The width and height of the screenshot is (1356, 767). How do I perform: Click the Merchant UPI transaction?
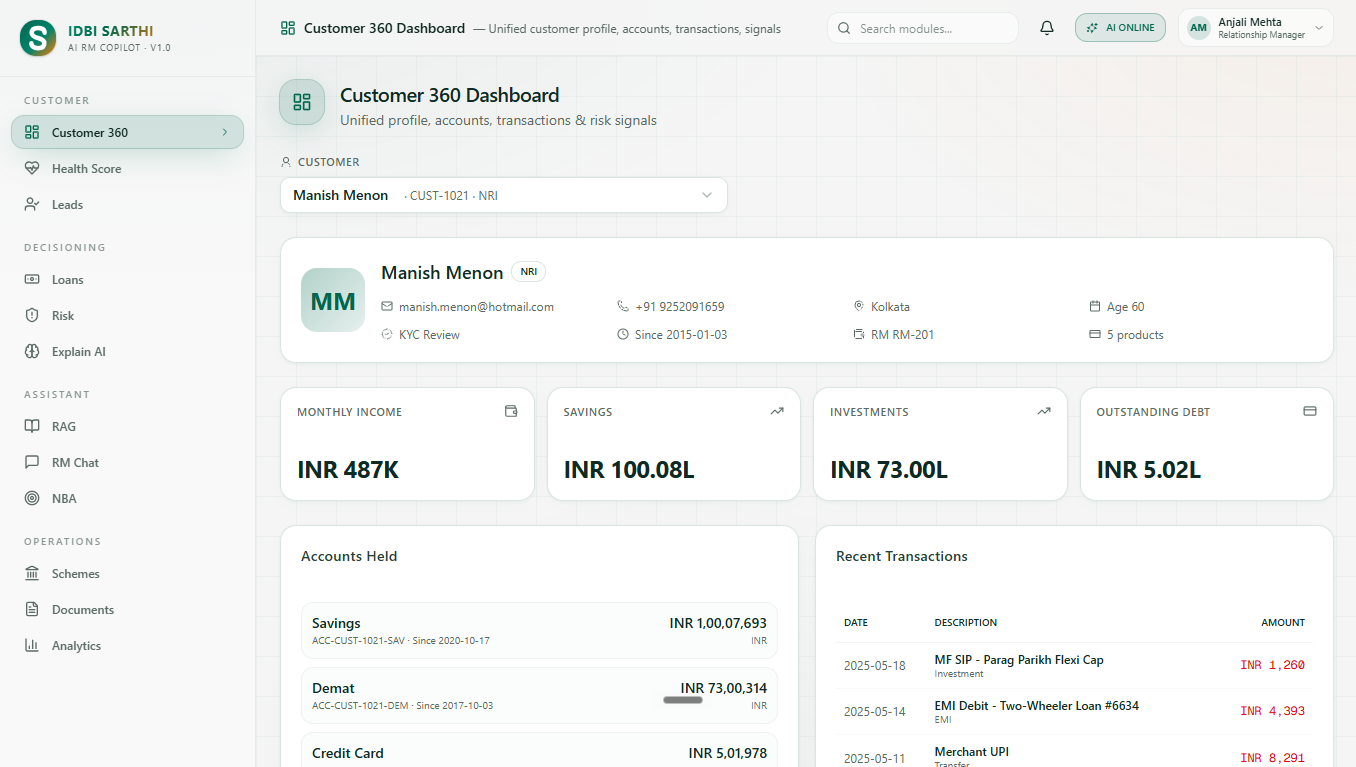point(1074,752)
